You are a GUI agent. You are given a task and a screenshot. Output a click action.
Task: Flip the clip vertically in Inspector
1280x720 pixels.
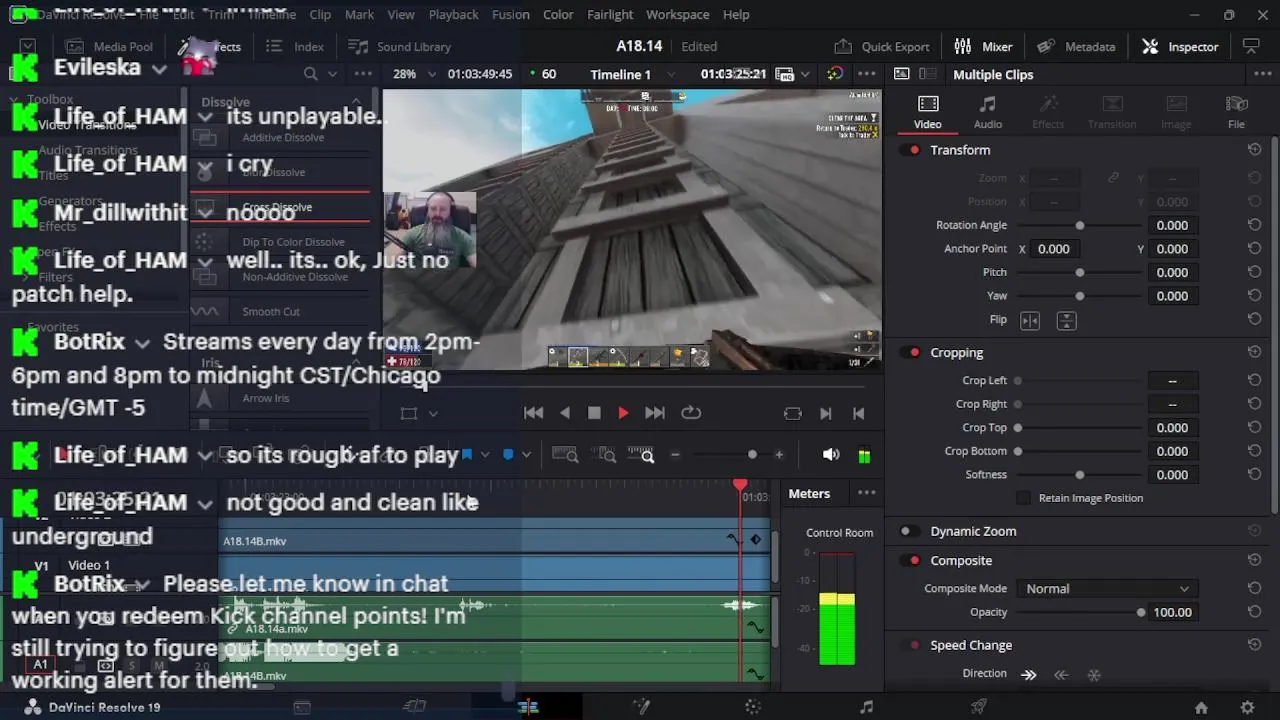[1066, 320]
